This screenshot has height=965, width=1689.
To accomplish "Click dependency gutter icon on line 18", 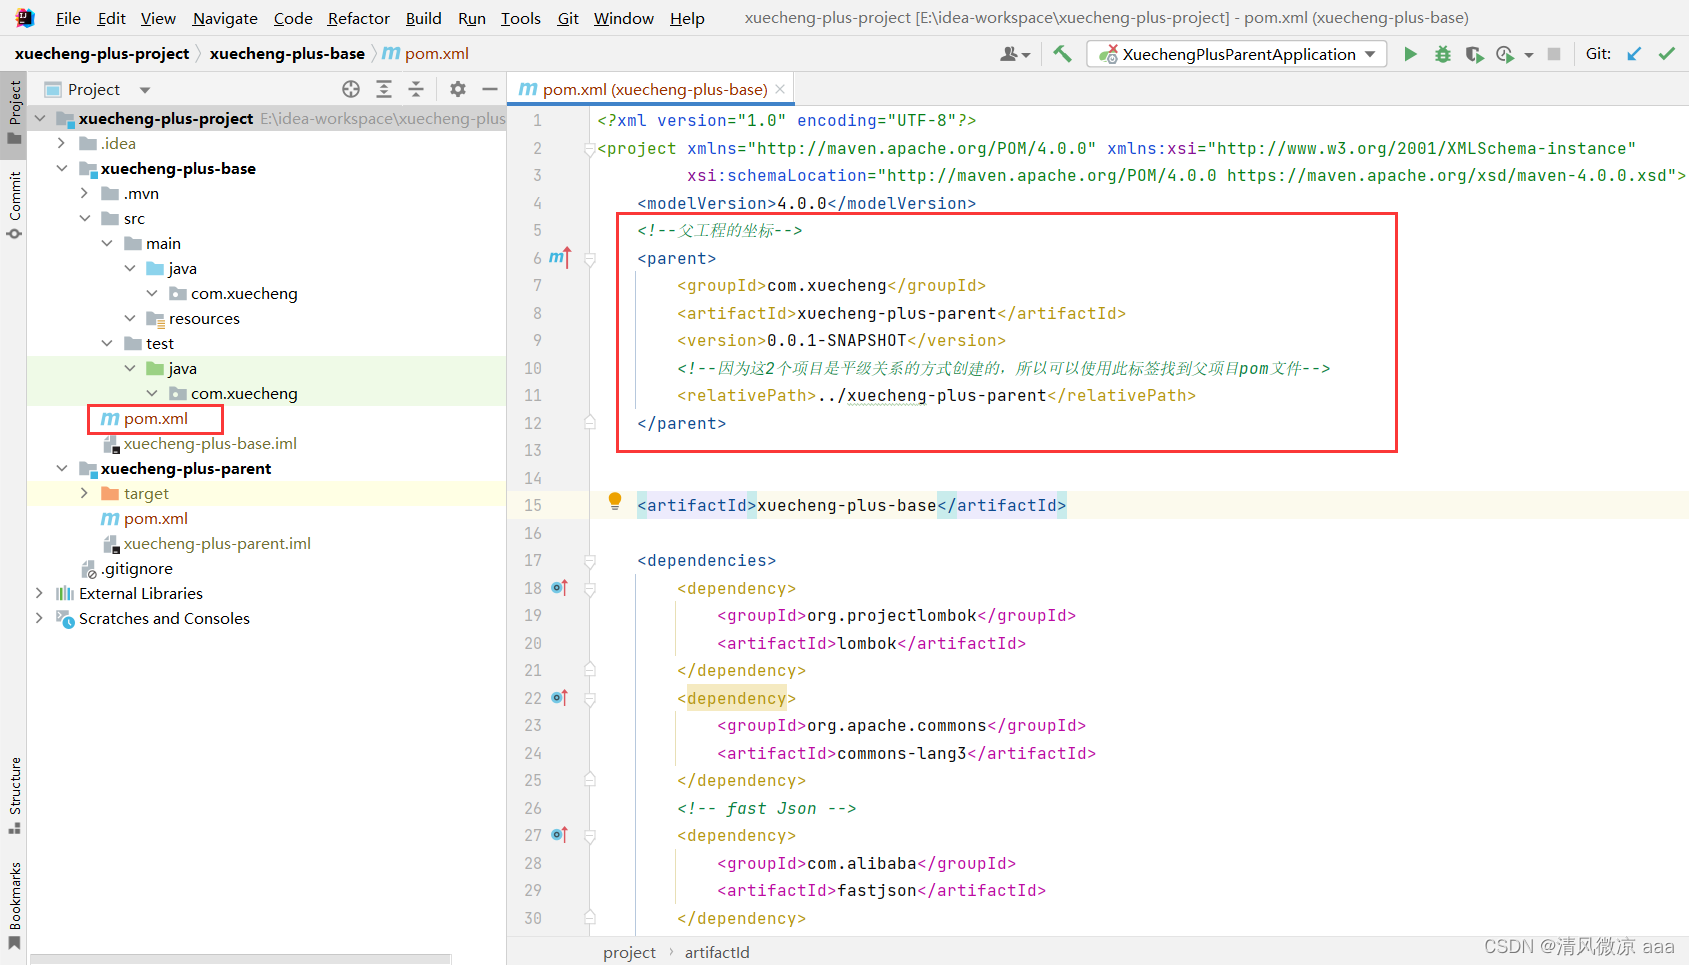I will [x=560, y=587].
